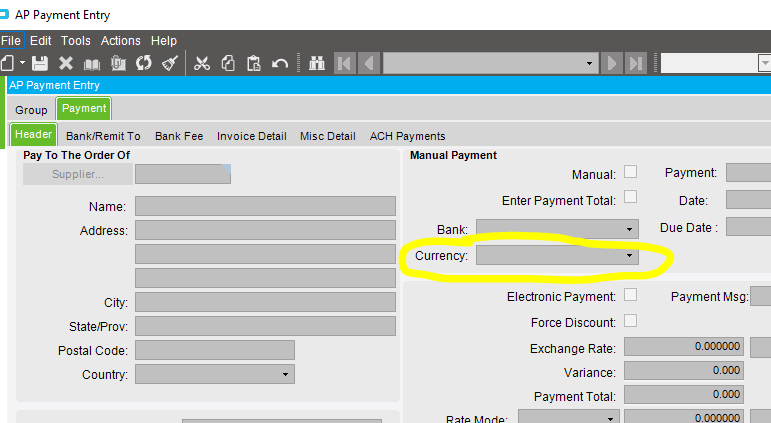The height and width of the screenshot is (423, 771).
Task: Go to the previous record in the toolbar
Action: [x=369, y=63]
